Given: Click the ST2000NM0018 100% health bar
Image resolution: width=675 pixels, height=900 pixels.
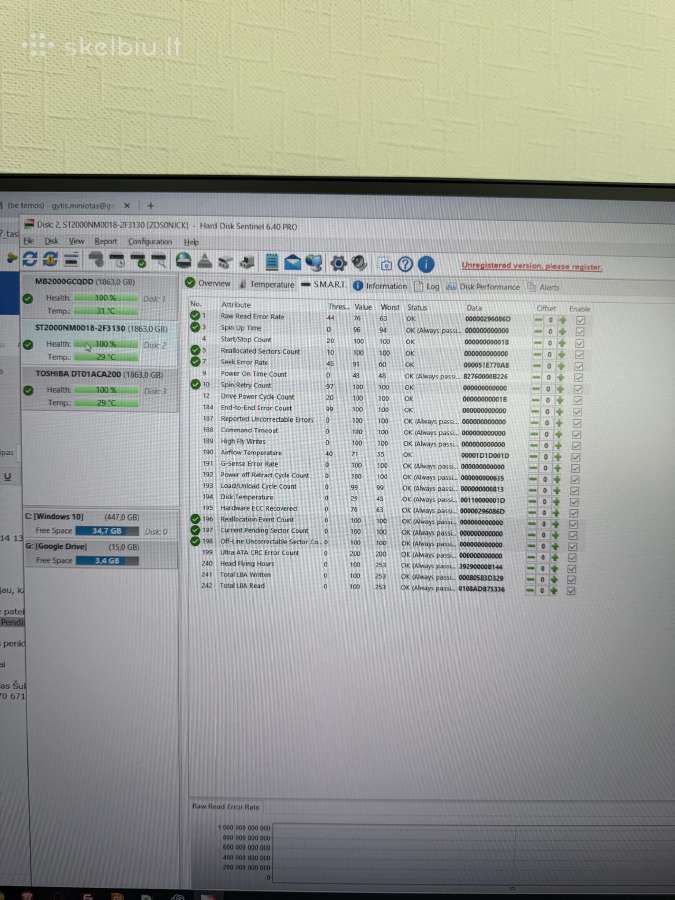Looking at the screenshot, I should tap(106, 344).
